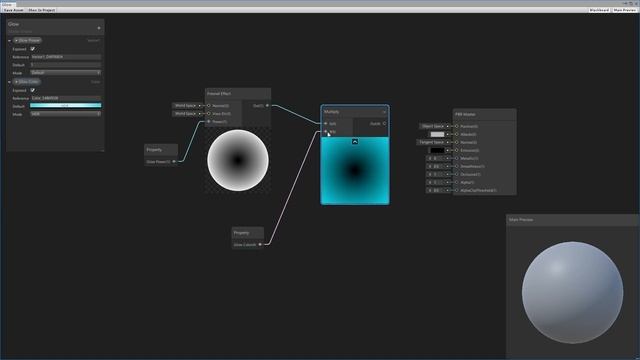Click the Multiply node collapse arrow in title

pyautogui.click(x=384, y=112)
